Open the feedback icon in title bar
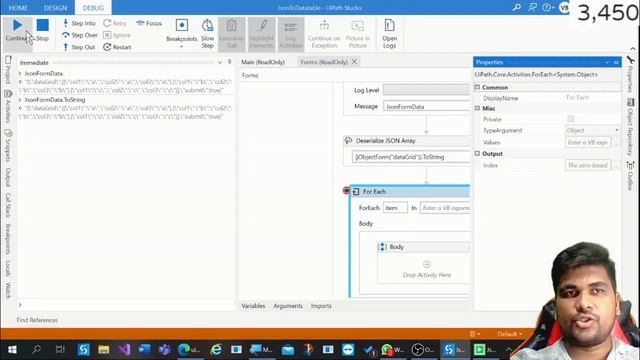640x360 pixels. pos(532,7)
